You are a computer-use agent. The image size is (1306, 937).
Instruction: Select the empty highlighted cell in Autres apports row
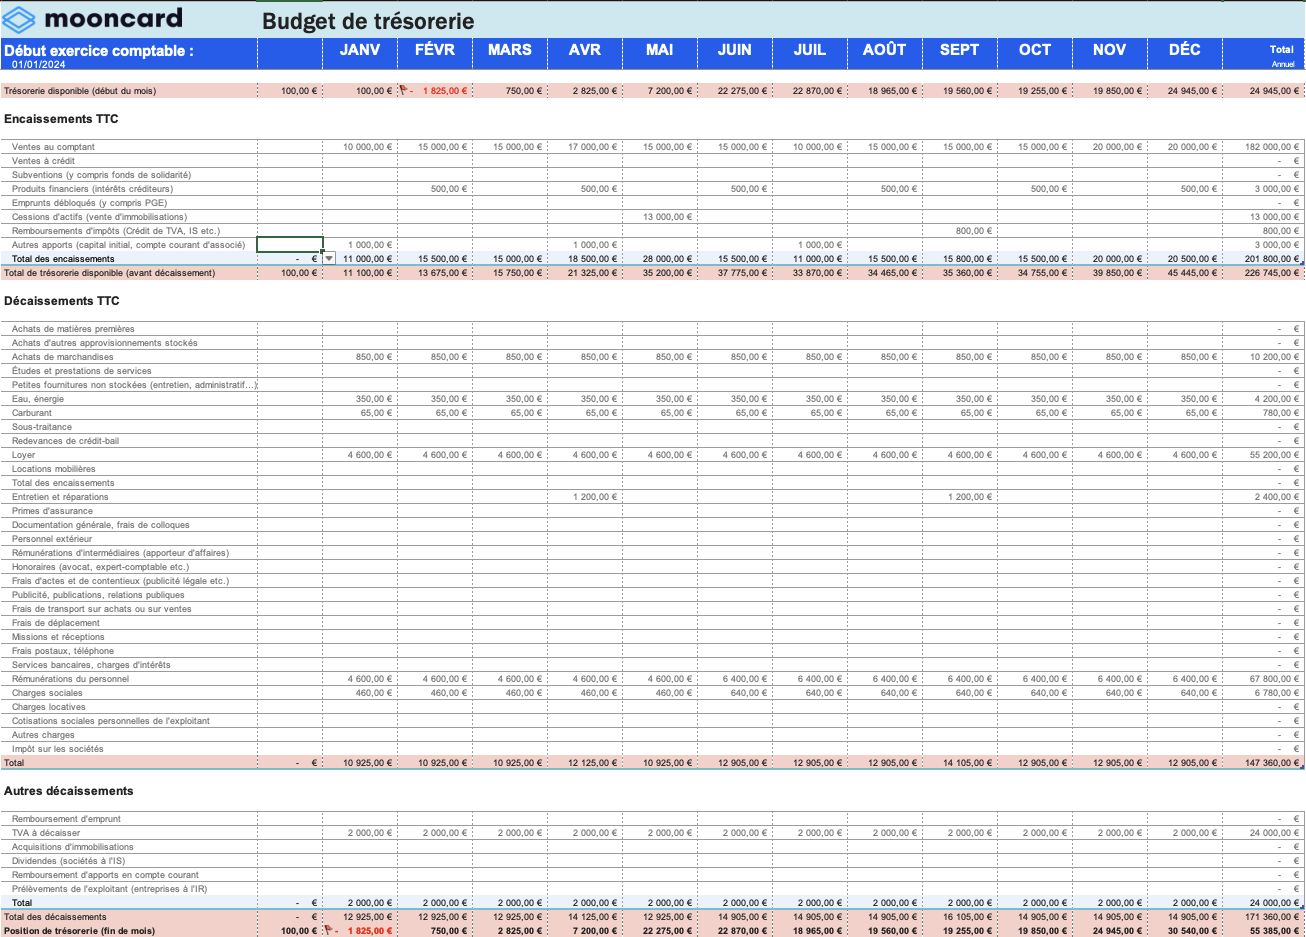point(290,245)
